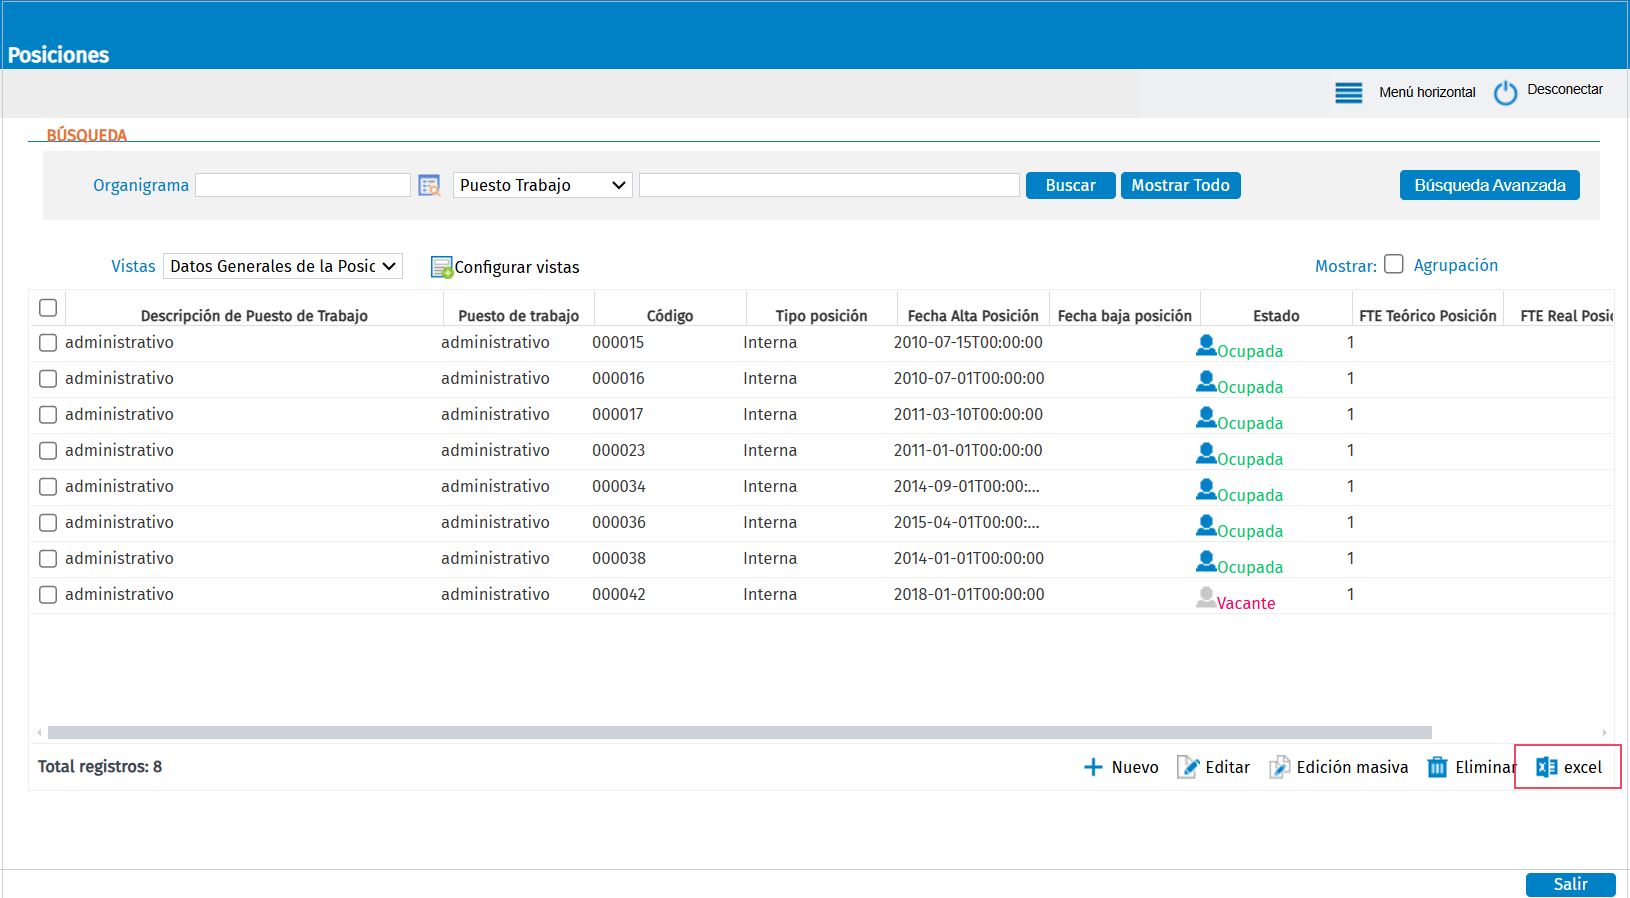
Task: Open Búsqueda Avanzada
Action: click(1490, 185)
